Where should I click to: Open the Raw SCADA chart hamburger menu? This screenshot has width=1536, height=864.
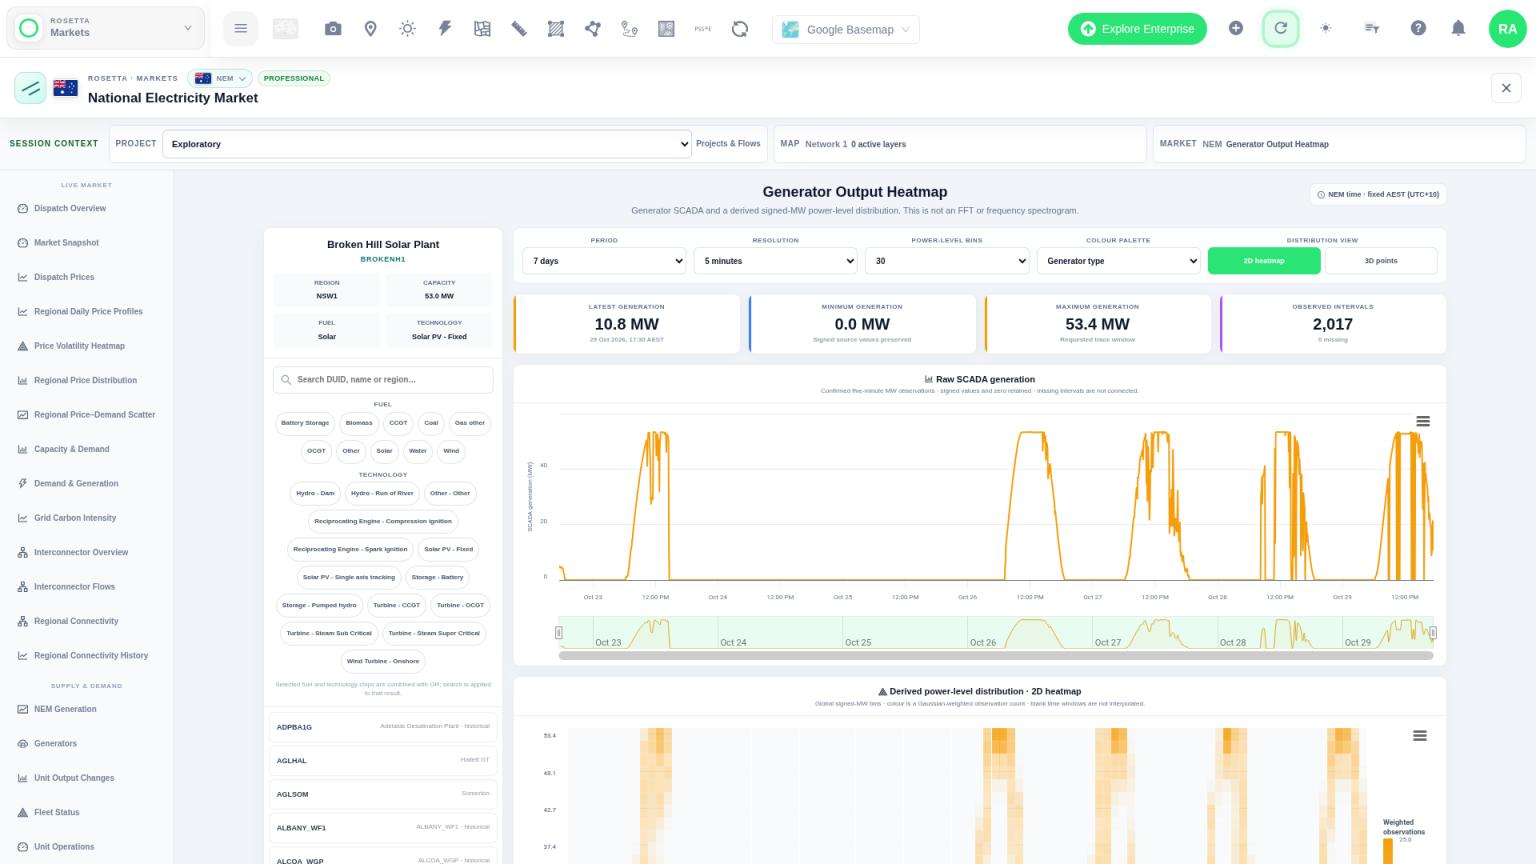pyautogui.click(x=1423, y=422)
